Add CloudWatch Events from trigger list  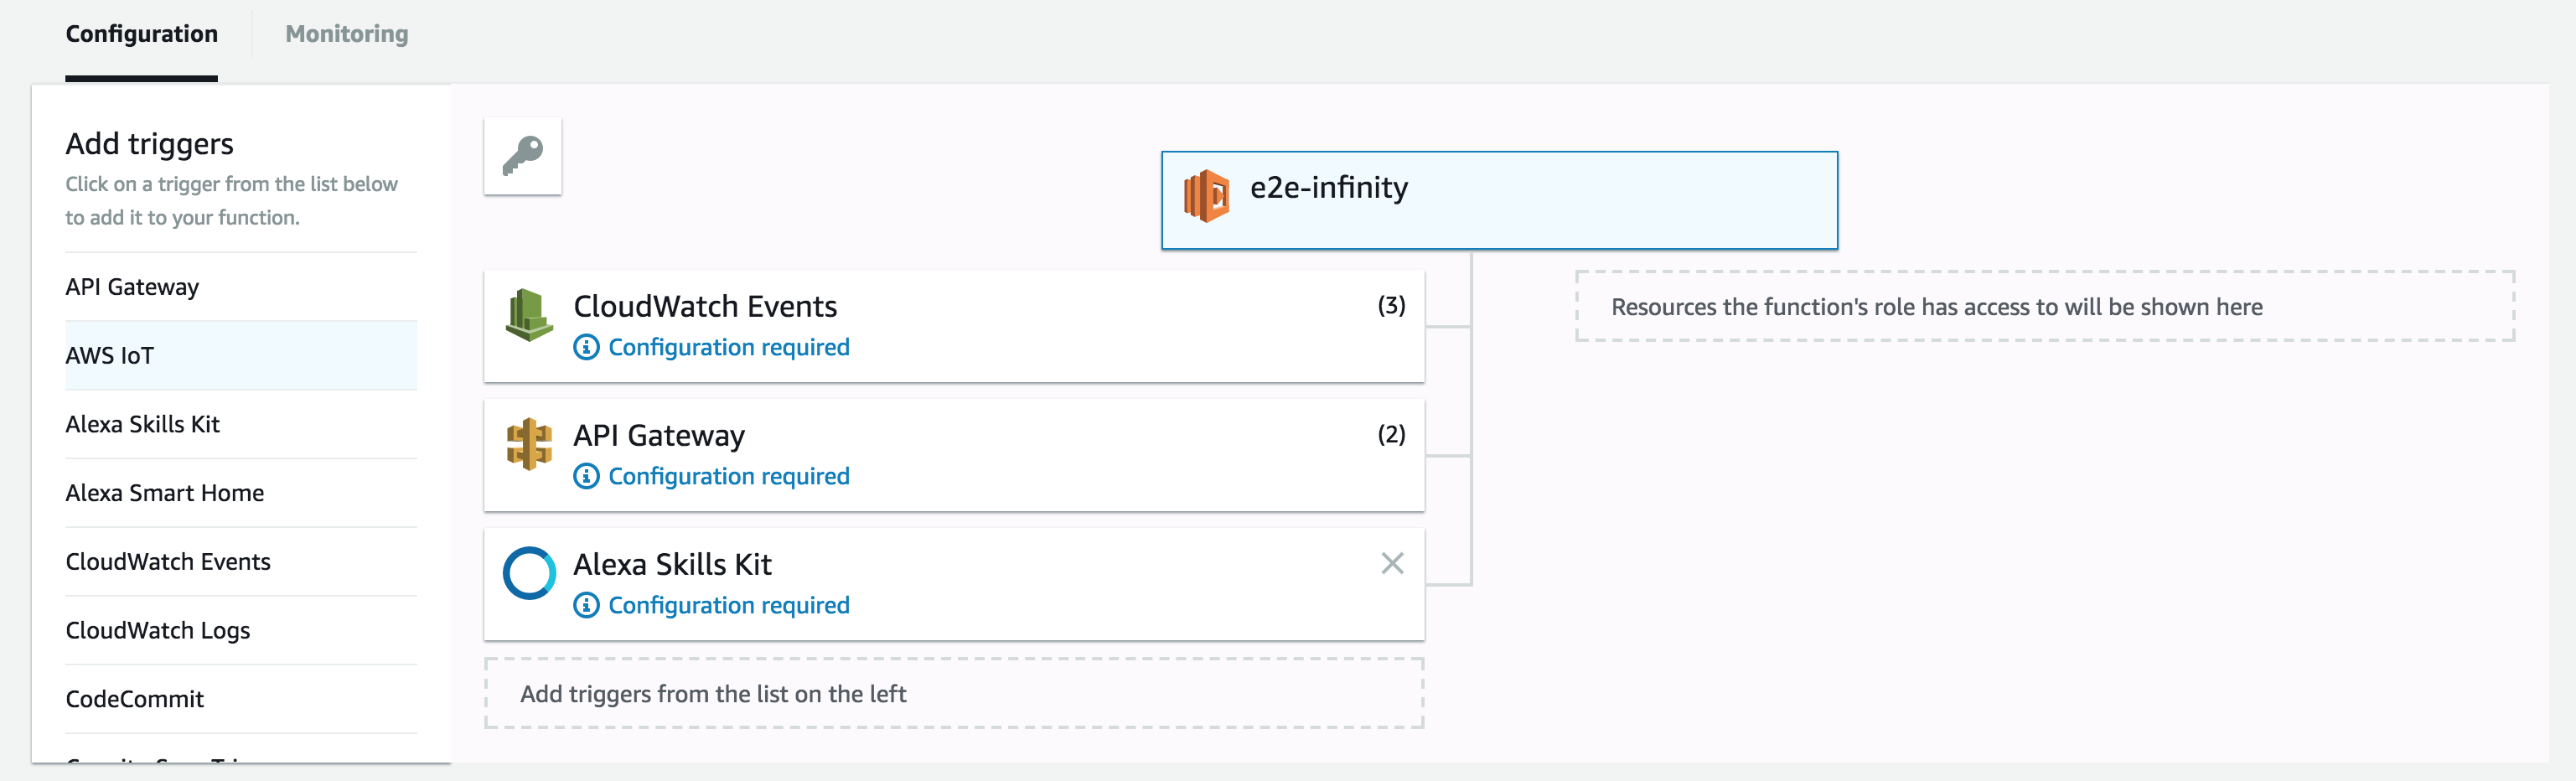coord(241,562)
